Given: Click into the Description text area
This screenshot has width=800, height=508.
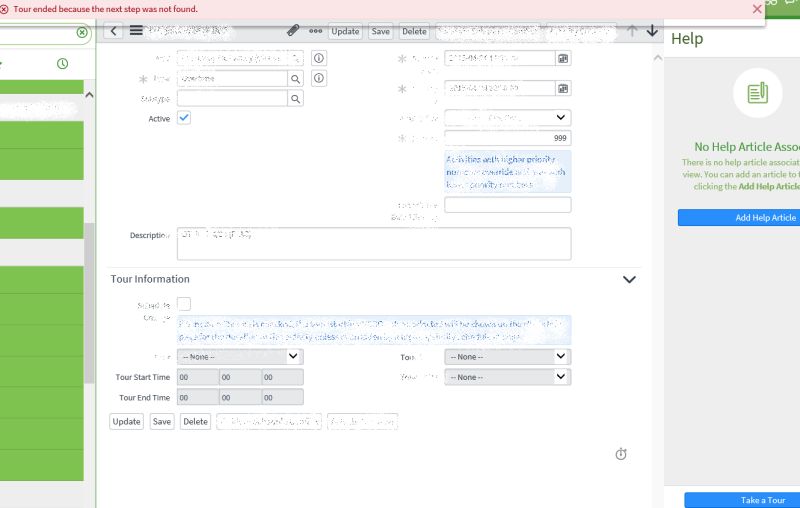Looking at the screenshot, I should (x=374, y=244).
